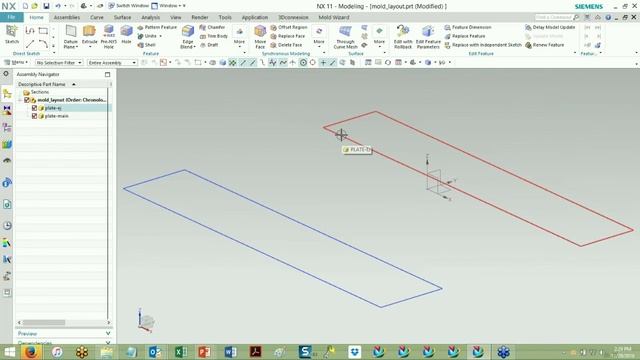Open the Sketch tool
The image size is (640, 360).
tap(11, 34)
